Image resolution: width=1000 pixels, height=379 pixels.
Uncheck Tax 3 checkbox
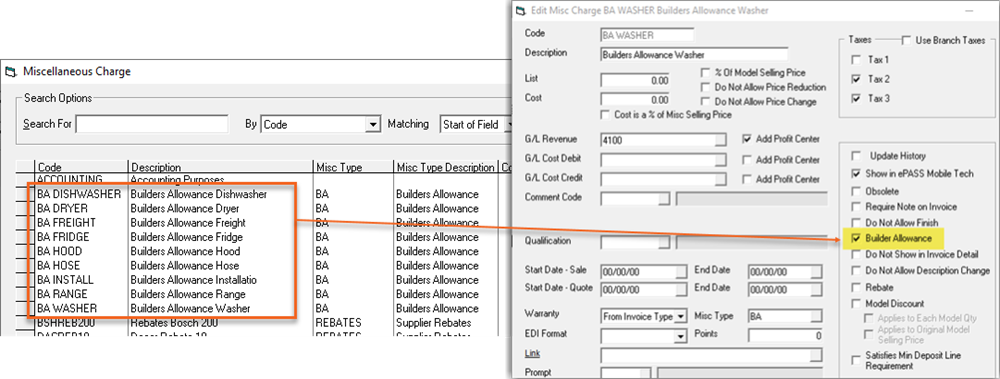pyautogui.click(x=856, y=98)
